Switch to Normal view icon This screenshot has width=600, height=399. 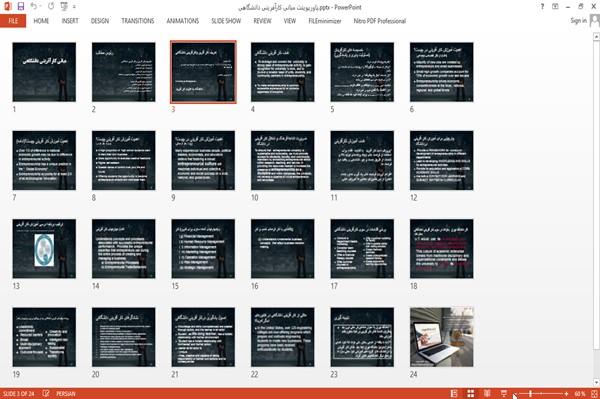coord(454,393)
